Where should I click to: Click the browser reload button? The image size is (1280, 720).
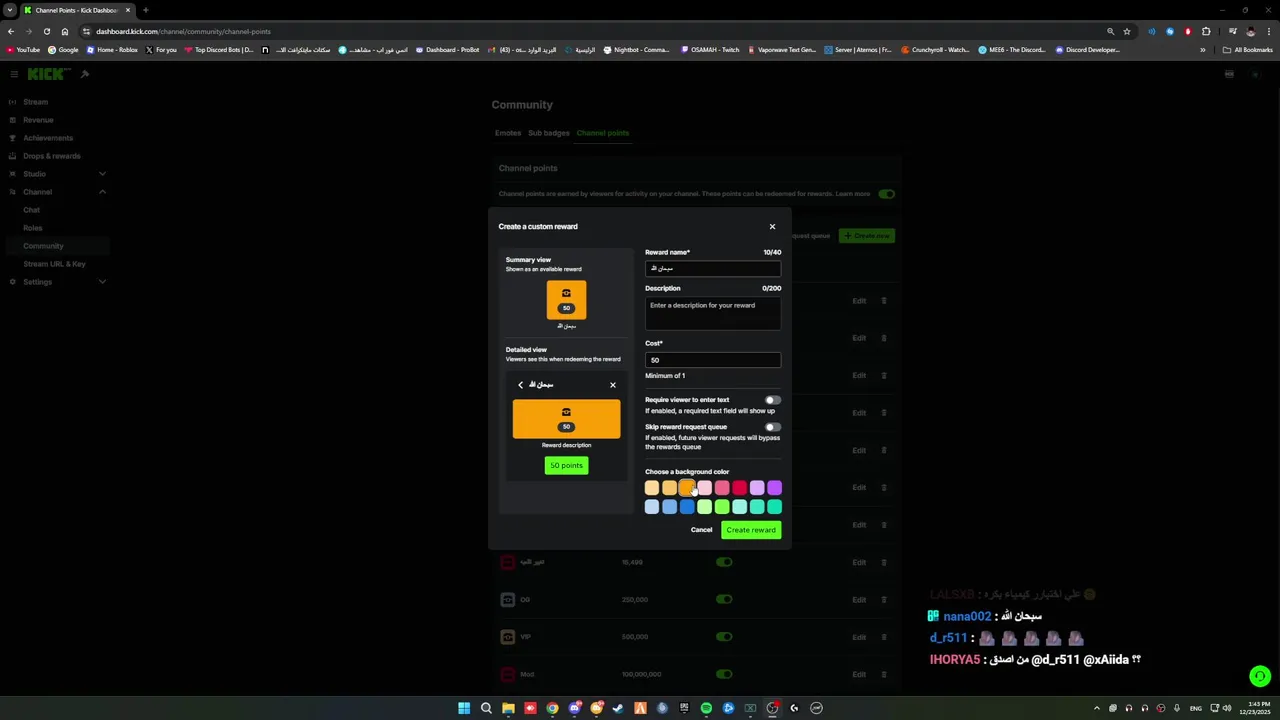pos(47,31)
